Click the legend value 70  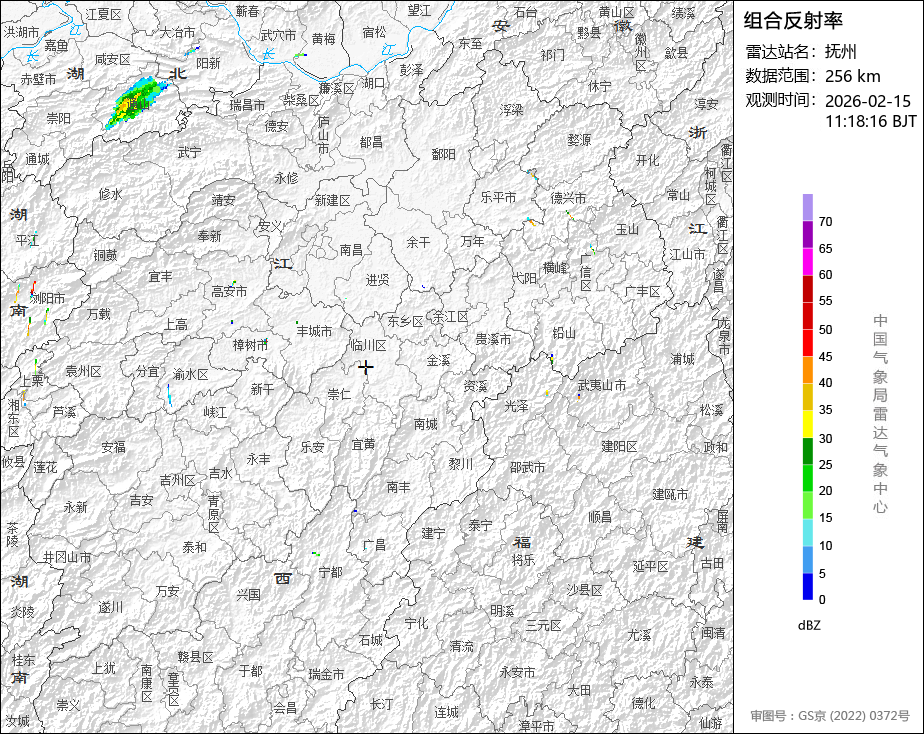(x=825, y=222)
